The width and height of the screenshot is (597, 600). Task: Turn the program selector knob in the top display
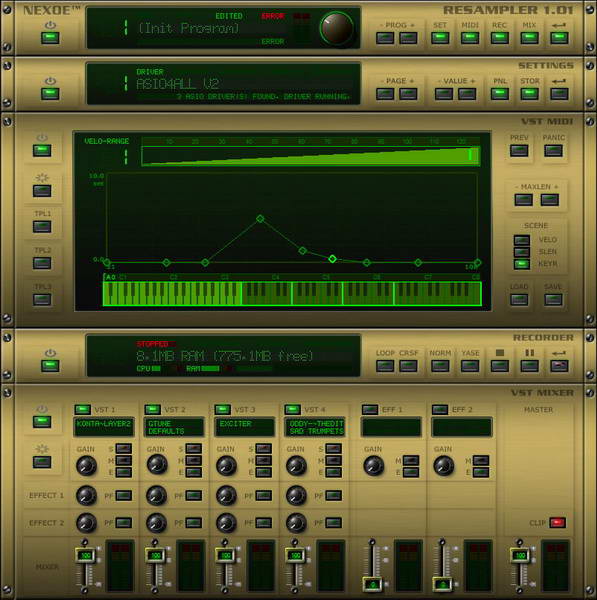click(x=337, y=28)
